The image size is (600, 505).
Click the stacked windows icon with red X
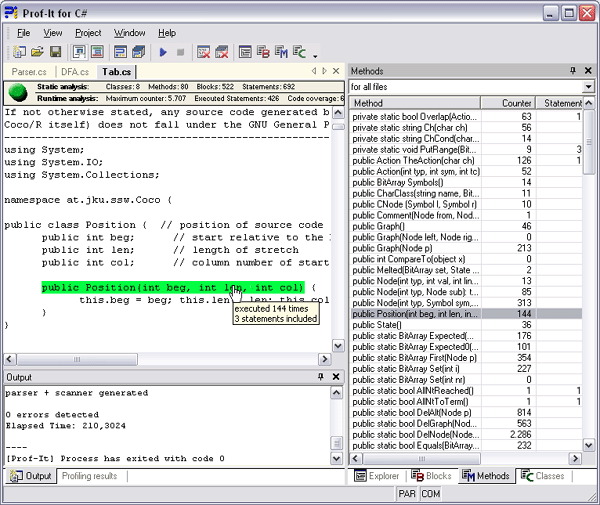[222, 52]
